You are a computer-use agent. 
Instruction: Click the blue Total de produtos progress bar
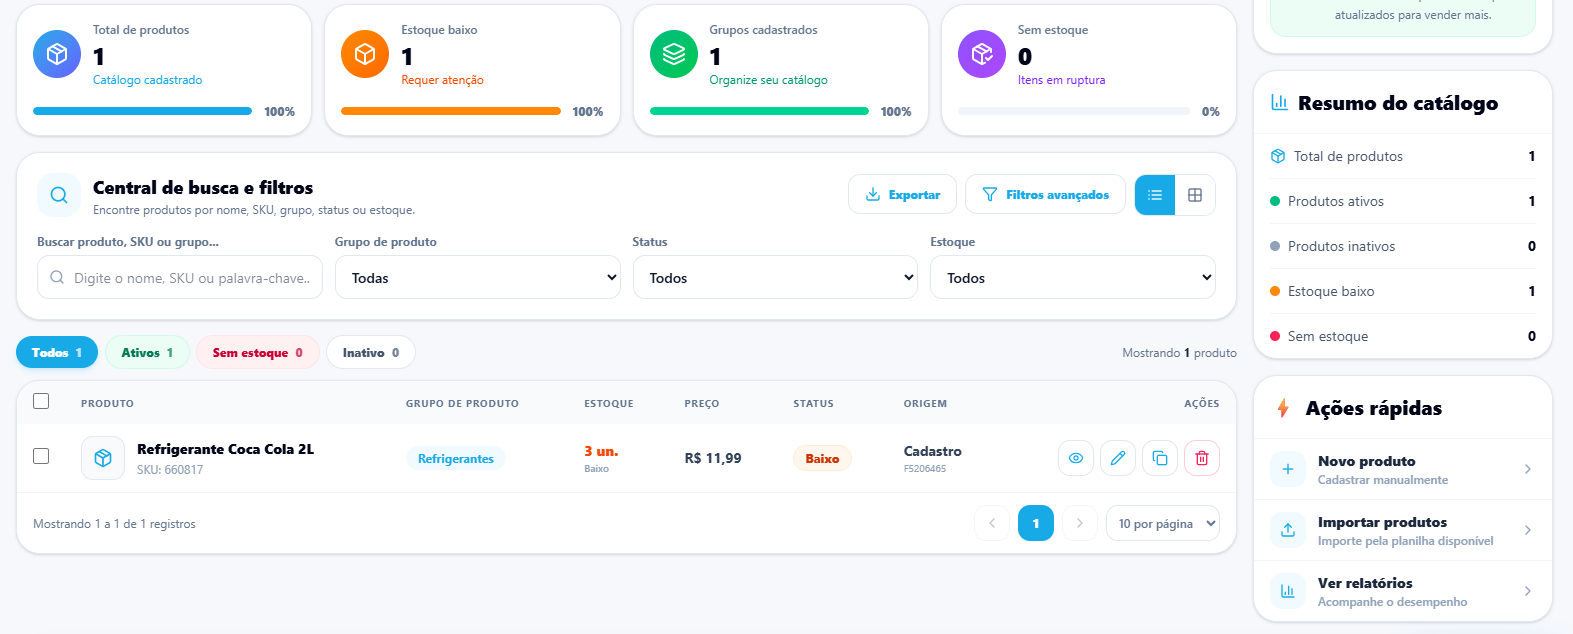pos(142,111)
